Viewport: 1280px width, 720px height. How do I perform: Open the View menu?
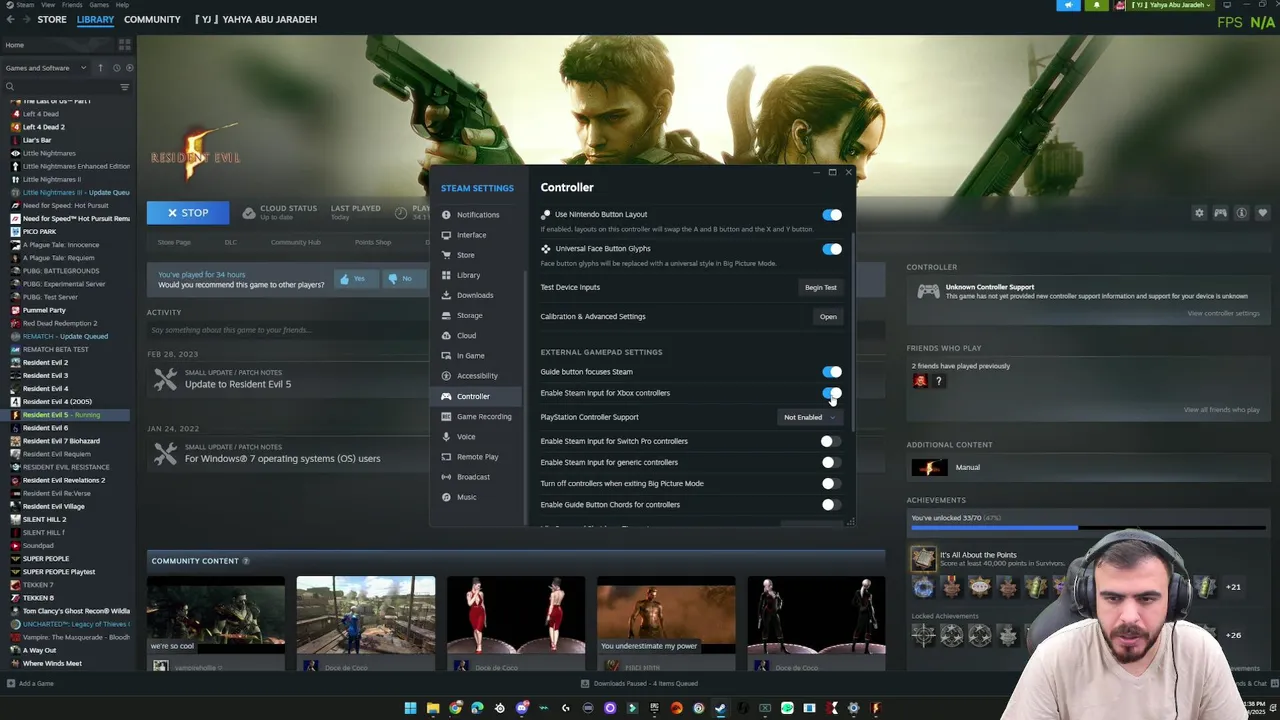tap(48, 5)
